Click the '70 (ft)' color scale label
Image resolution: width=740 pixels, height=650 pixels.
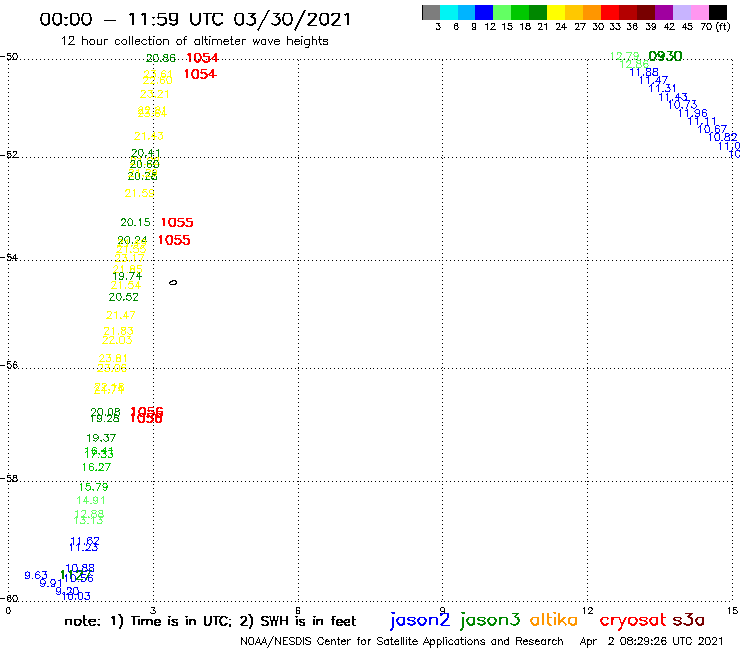coord(715,26)
